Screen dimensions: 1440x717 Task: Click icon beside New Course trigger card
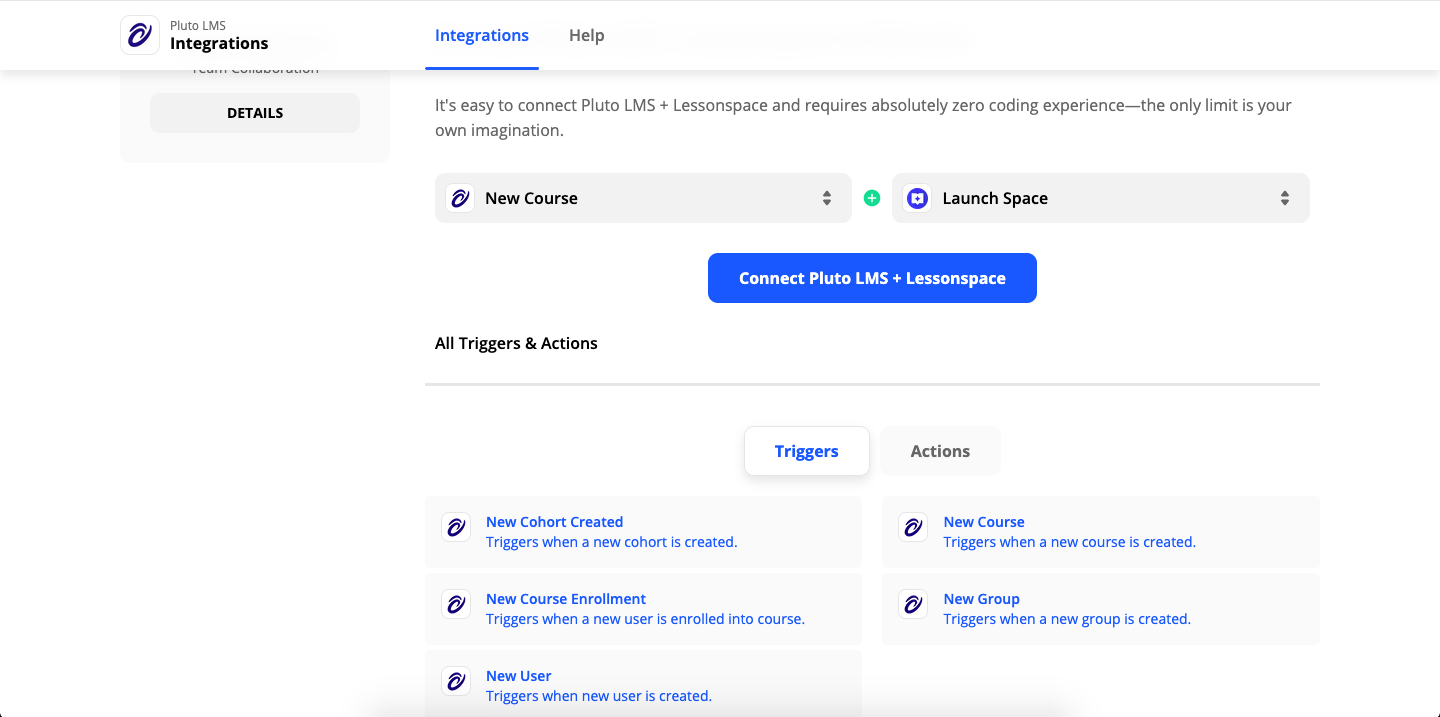click(913, 527)
